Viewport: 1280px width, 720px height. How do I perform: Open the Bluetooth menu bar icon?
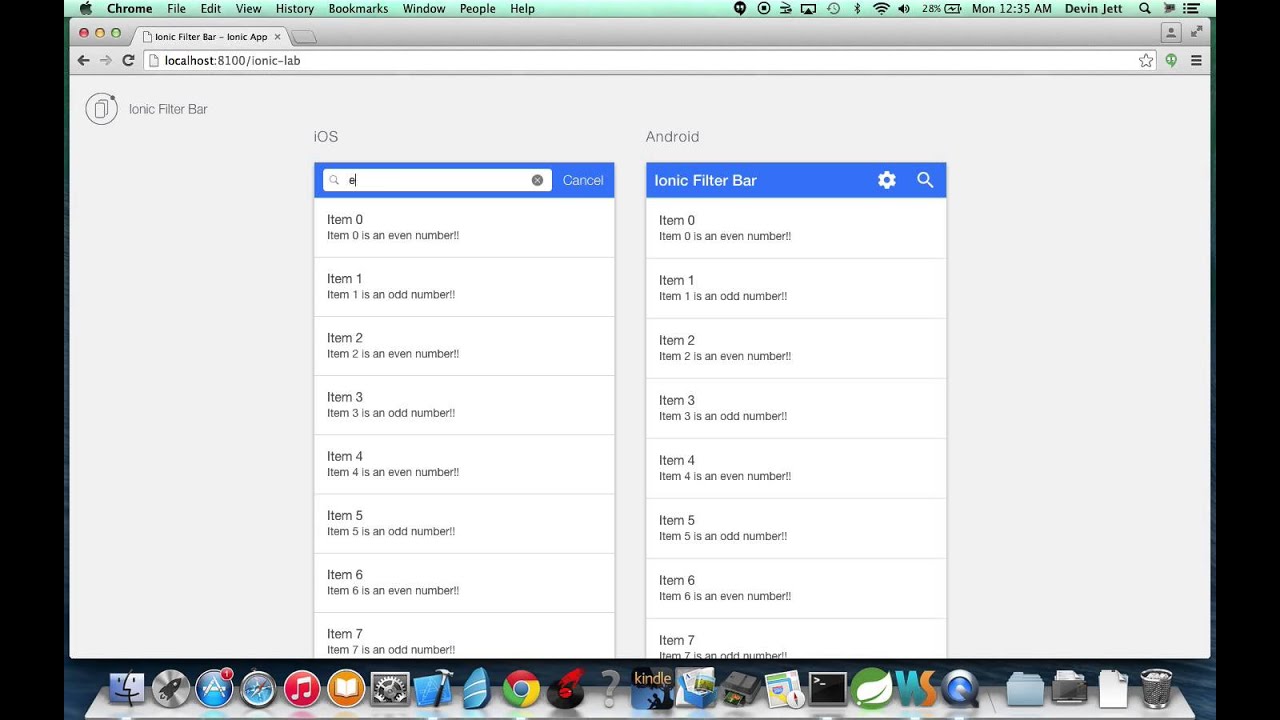[857, 8]
